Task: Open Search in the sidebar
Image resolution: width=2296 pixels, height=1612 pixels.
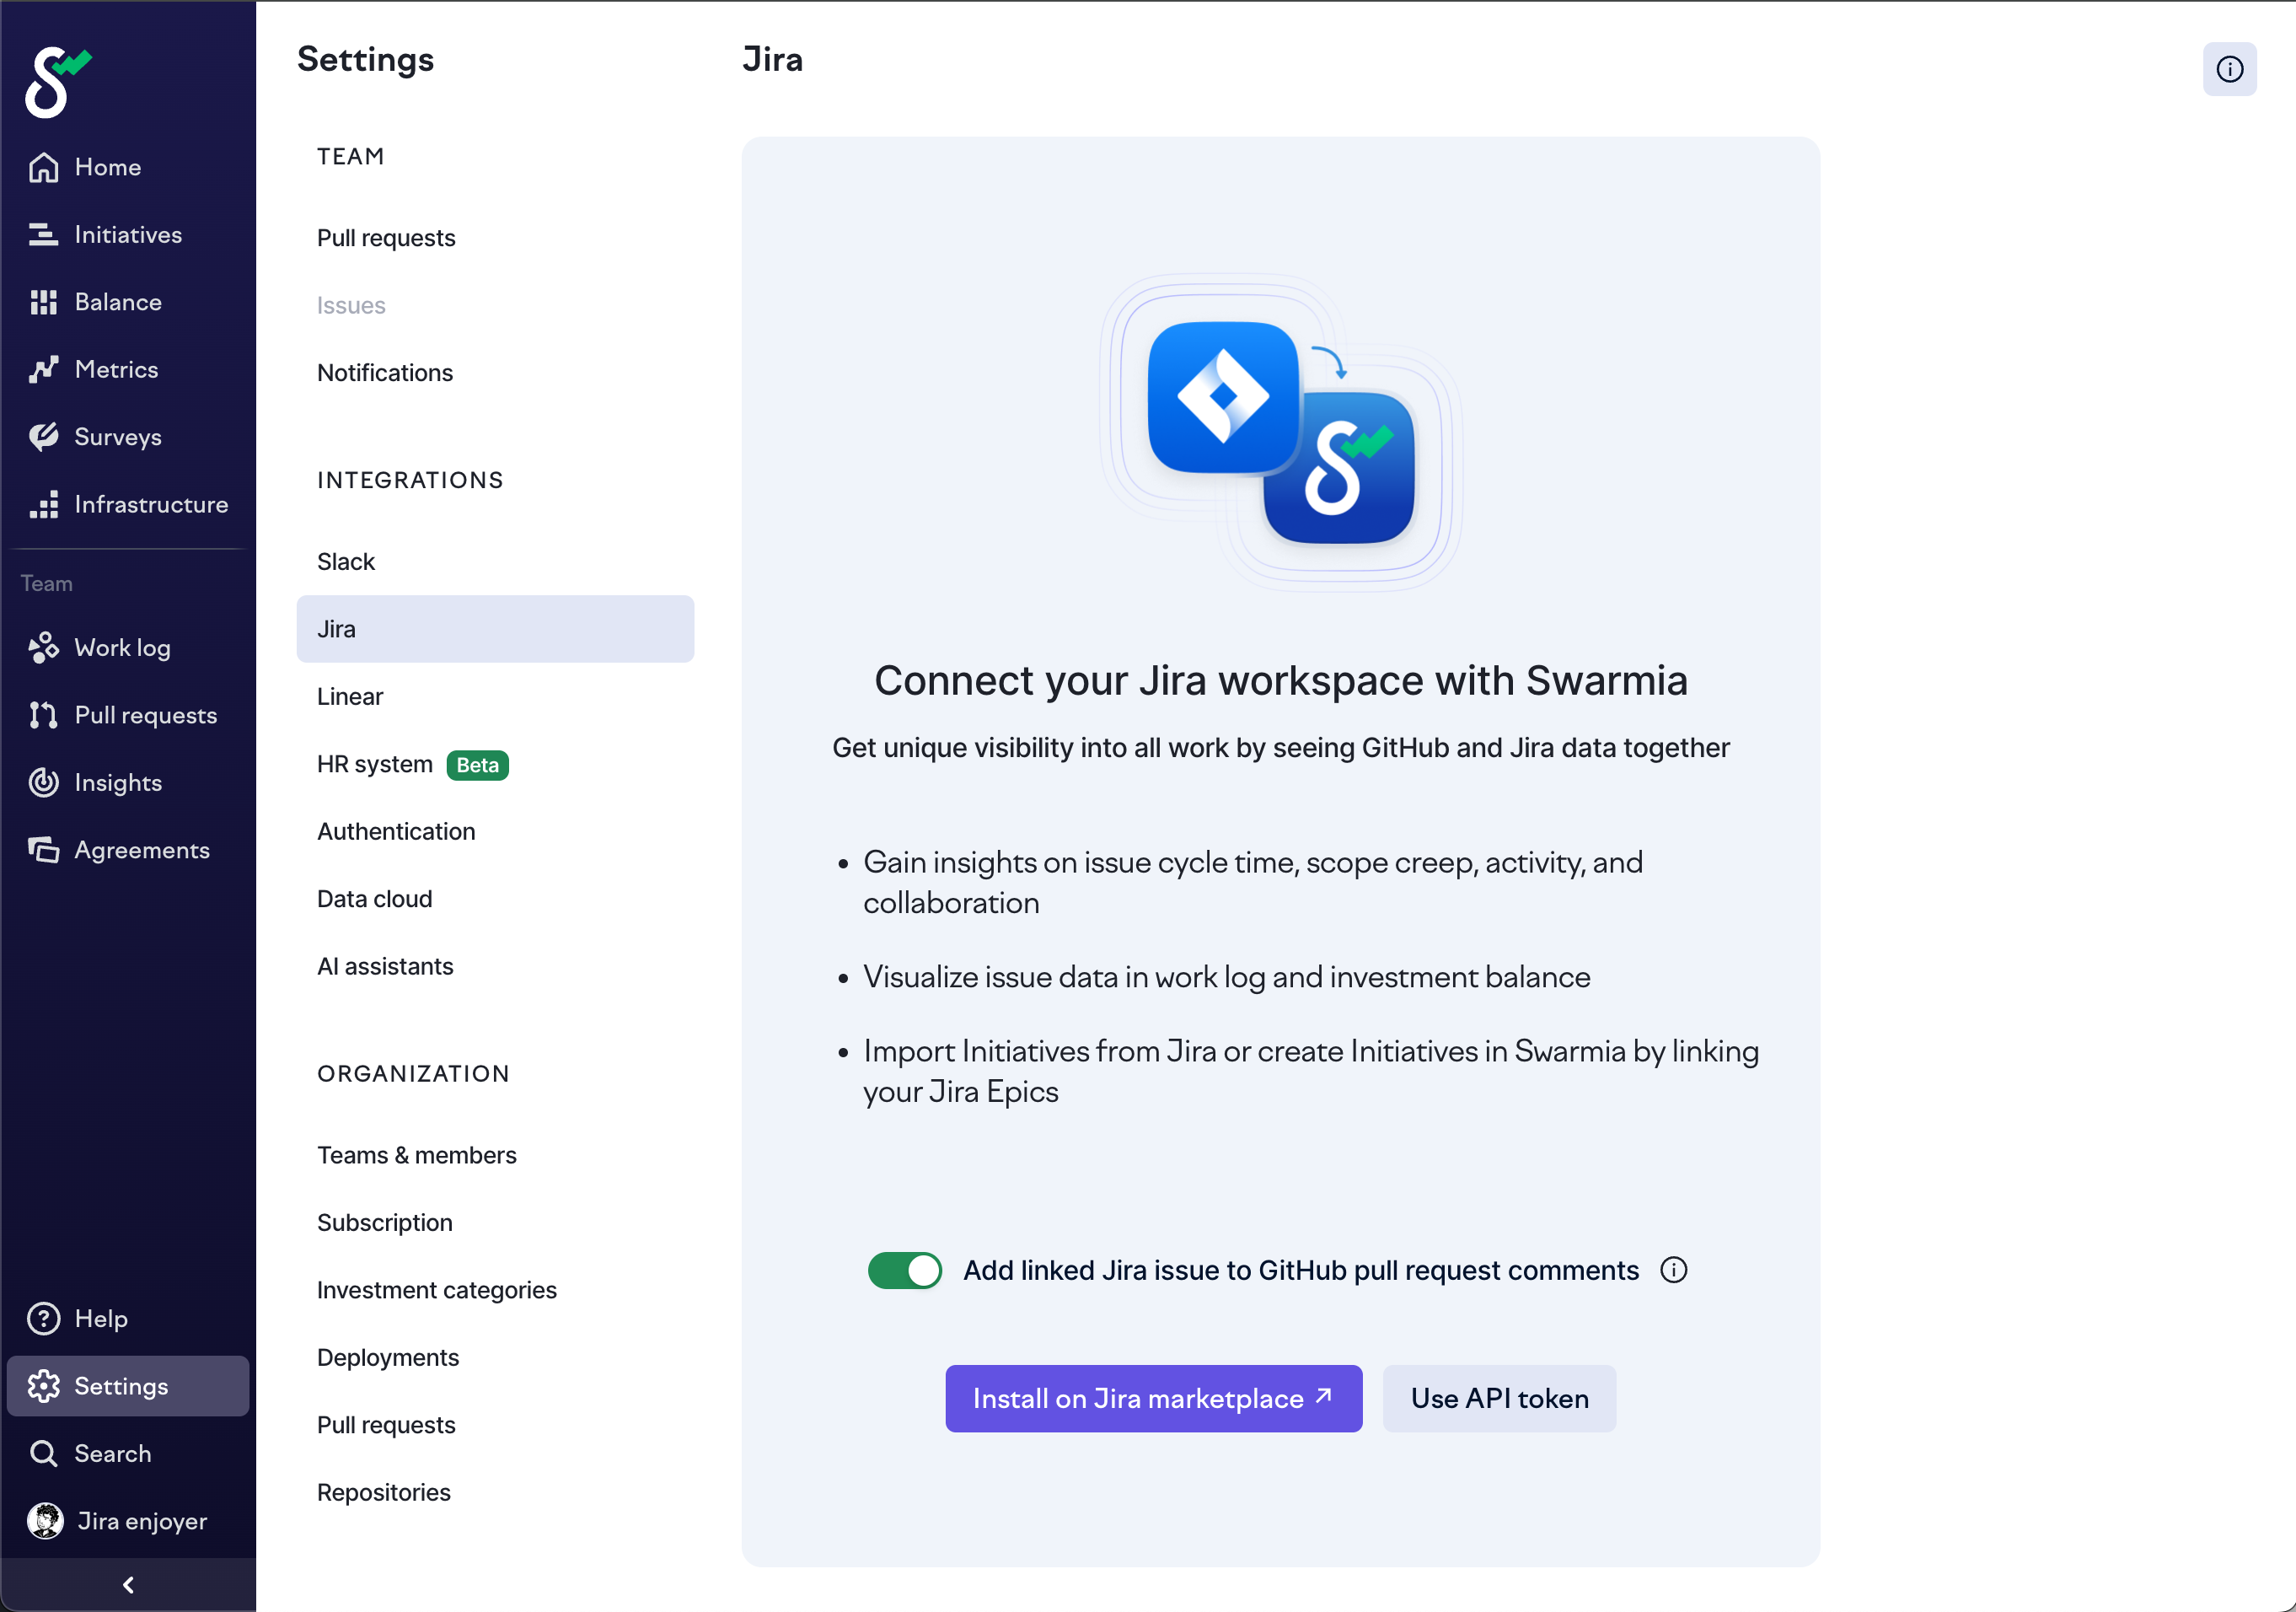Action: pos(112,1453)
